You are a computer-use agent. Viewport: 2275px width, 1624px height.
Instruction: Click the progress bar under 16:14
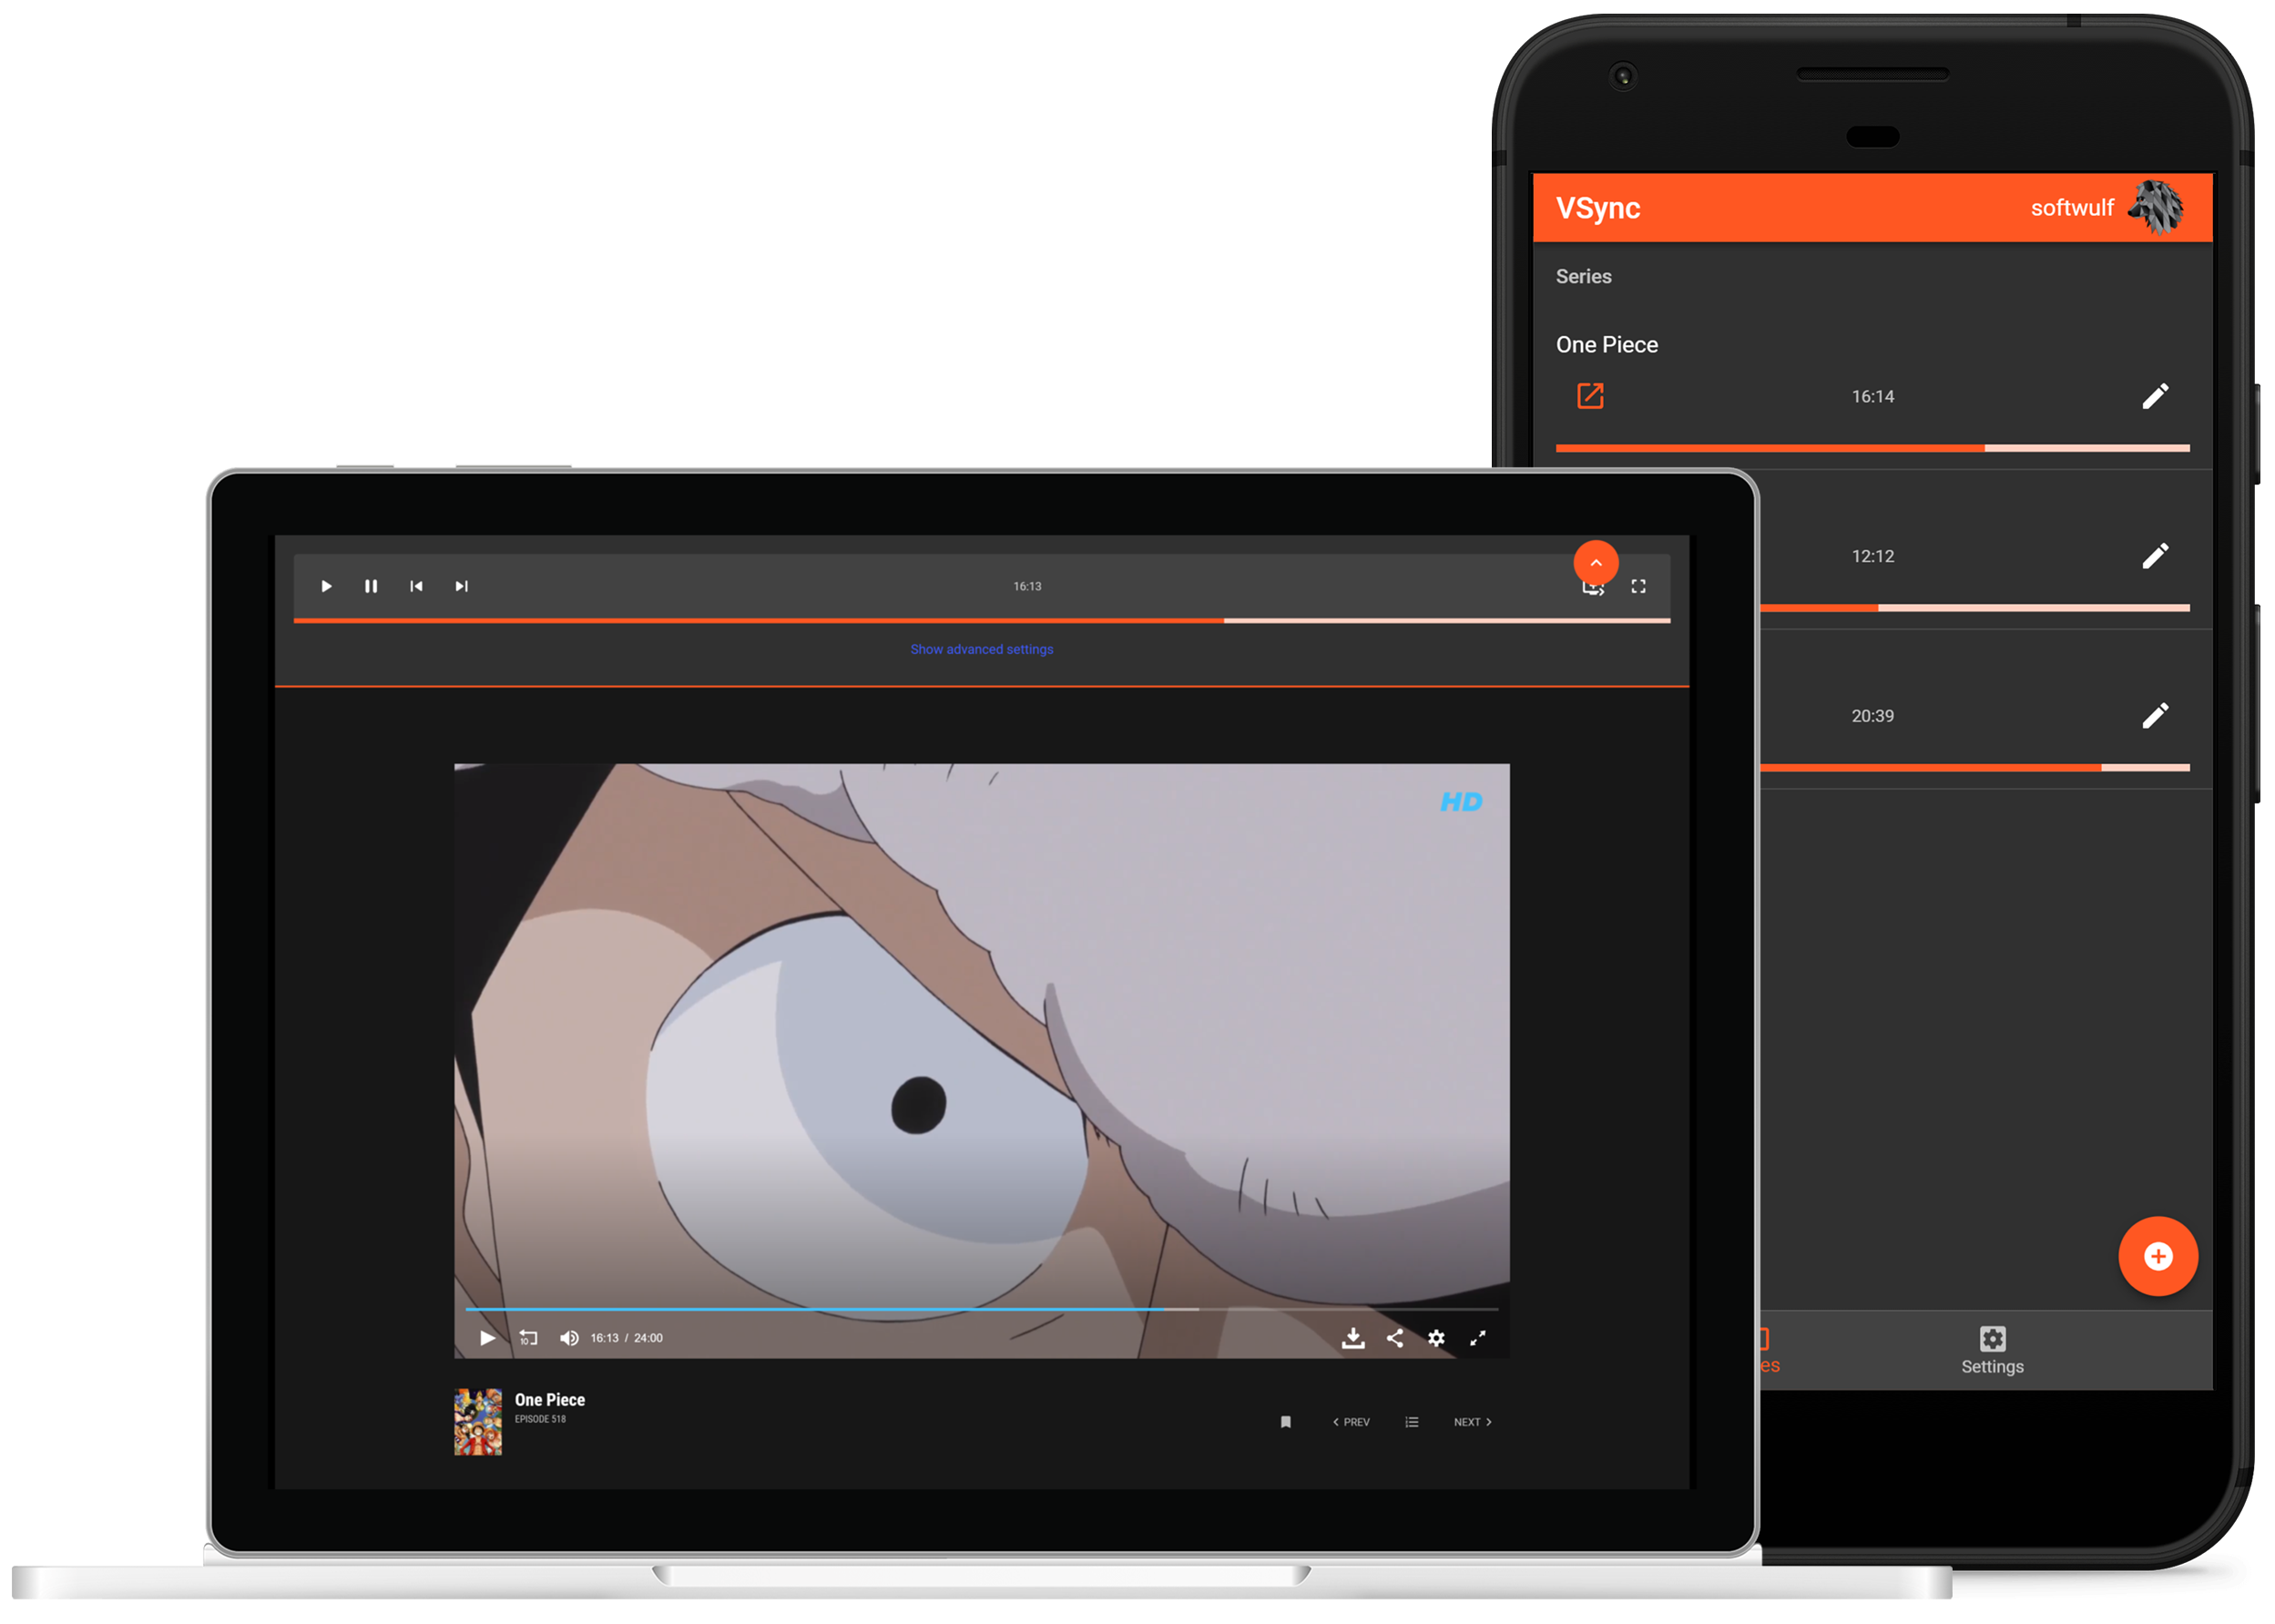pyautogui.click(x=1872, y=448)
